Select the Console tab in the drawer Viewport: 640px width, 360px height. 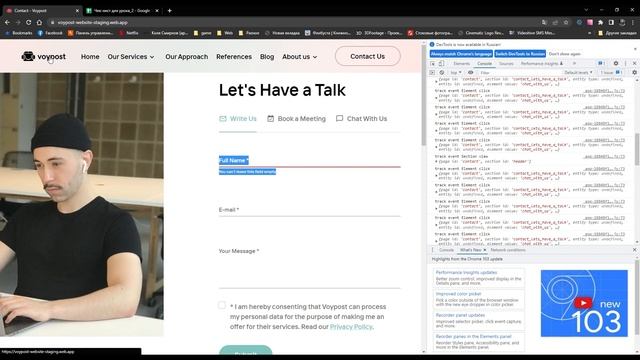click(x=446, y=250)
